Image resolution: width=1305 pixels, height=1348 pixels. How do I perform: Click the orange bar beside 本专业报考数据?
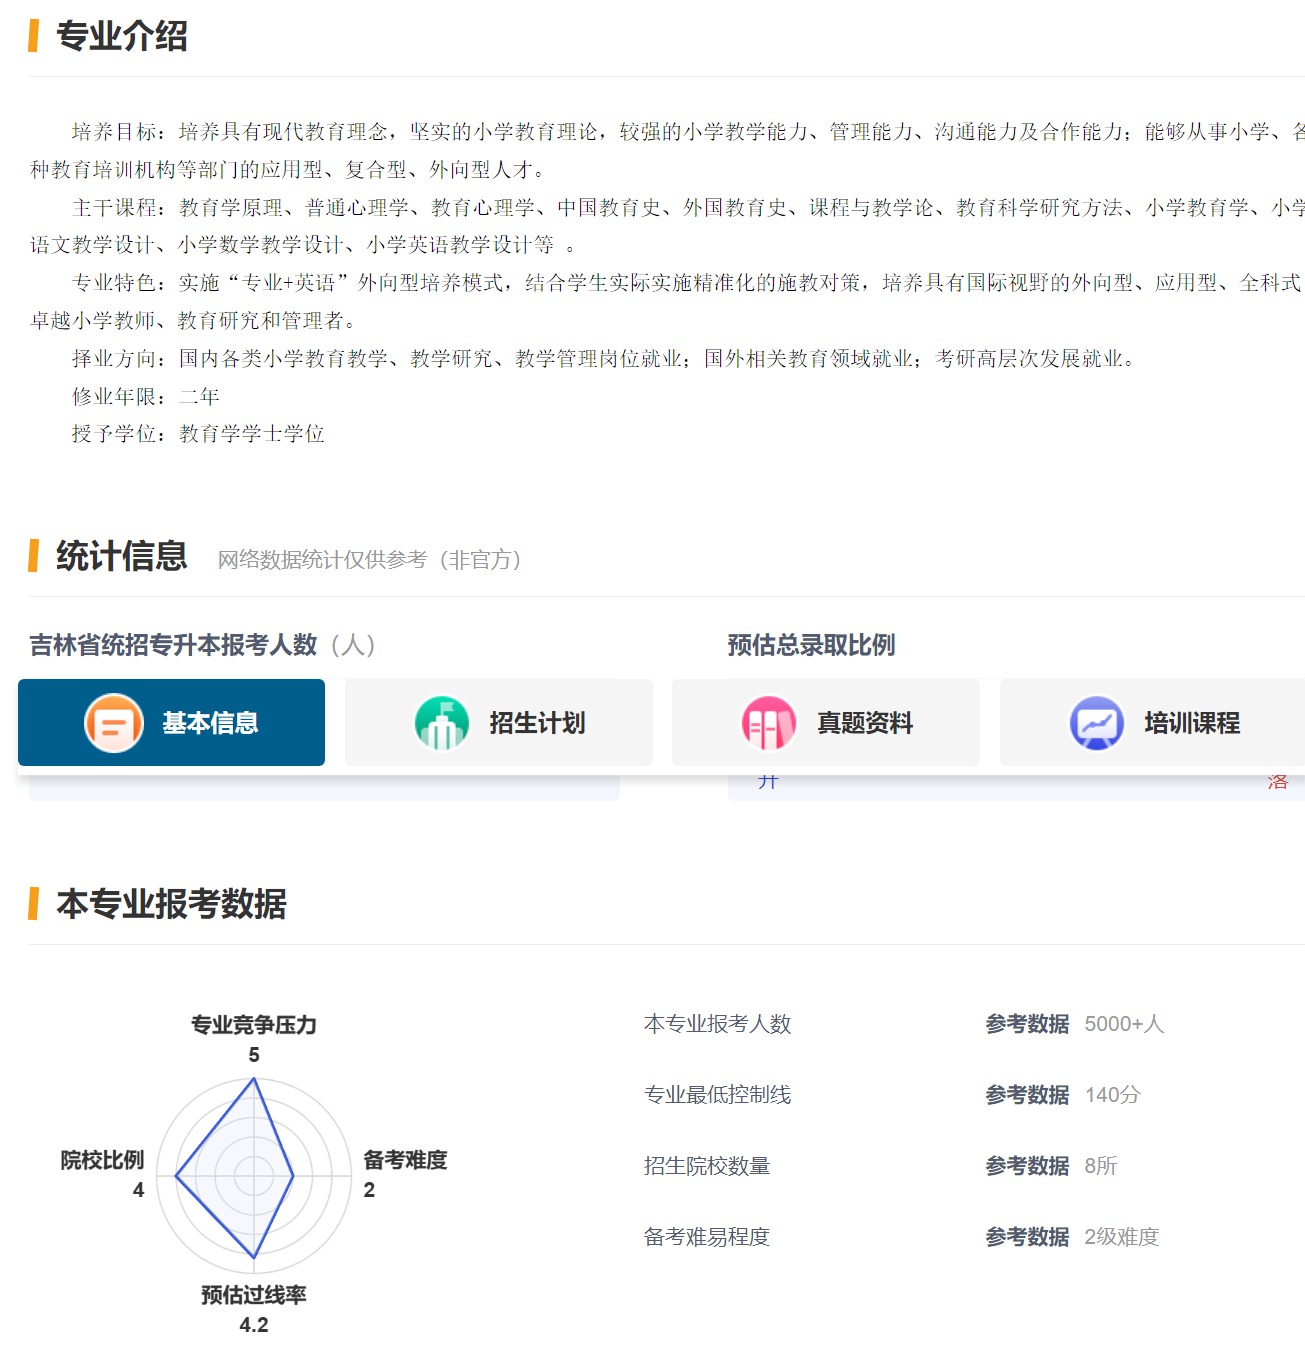pos(35,903)
